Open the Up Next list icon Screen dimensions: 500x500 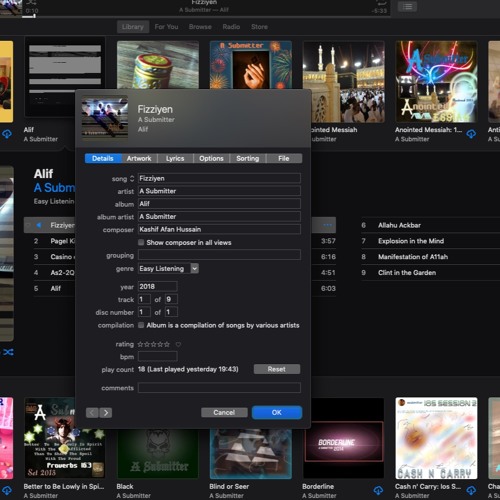[x=407, y=7]
